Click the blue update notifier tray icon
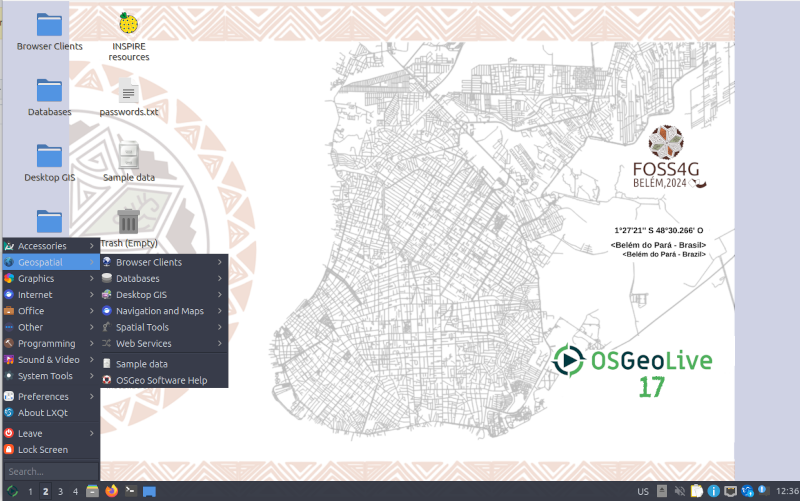The height and width of the screenshot is (501, 800). [x=748, y=491]
